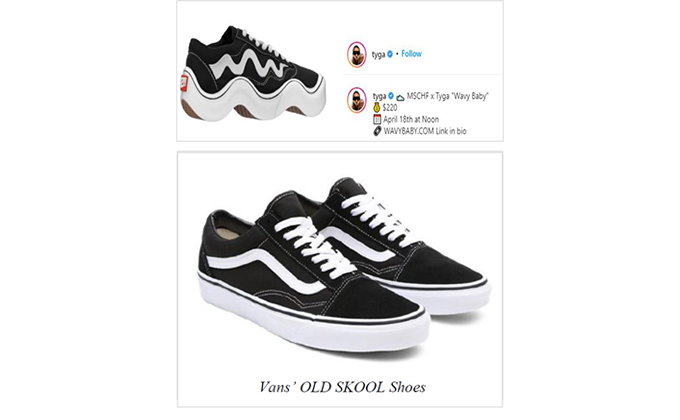Click the Vans' OLD SKOOL Shoes caption
Image resolution: width=680 pixels, height=420 pixels.
pos(342,387)
